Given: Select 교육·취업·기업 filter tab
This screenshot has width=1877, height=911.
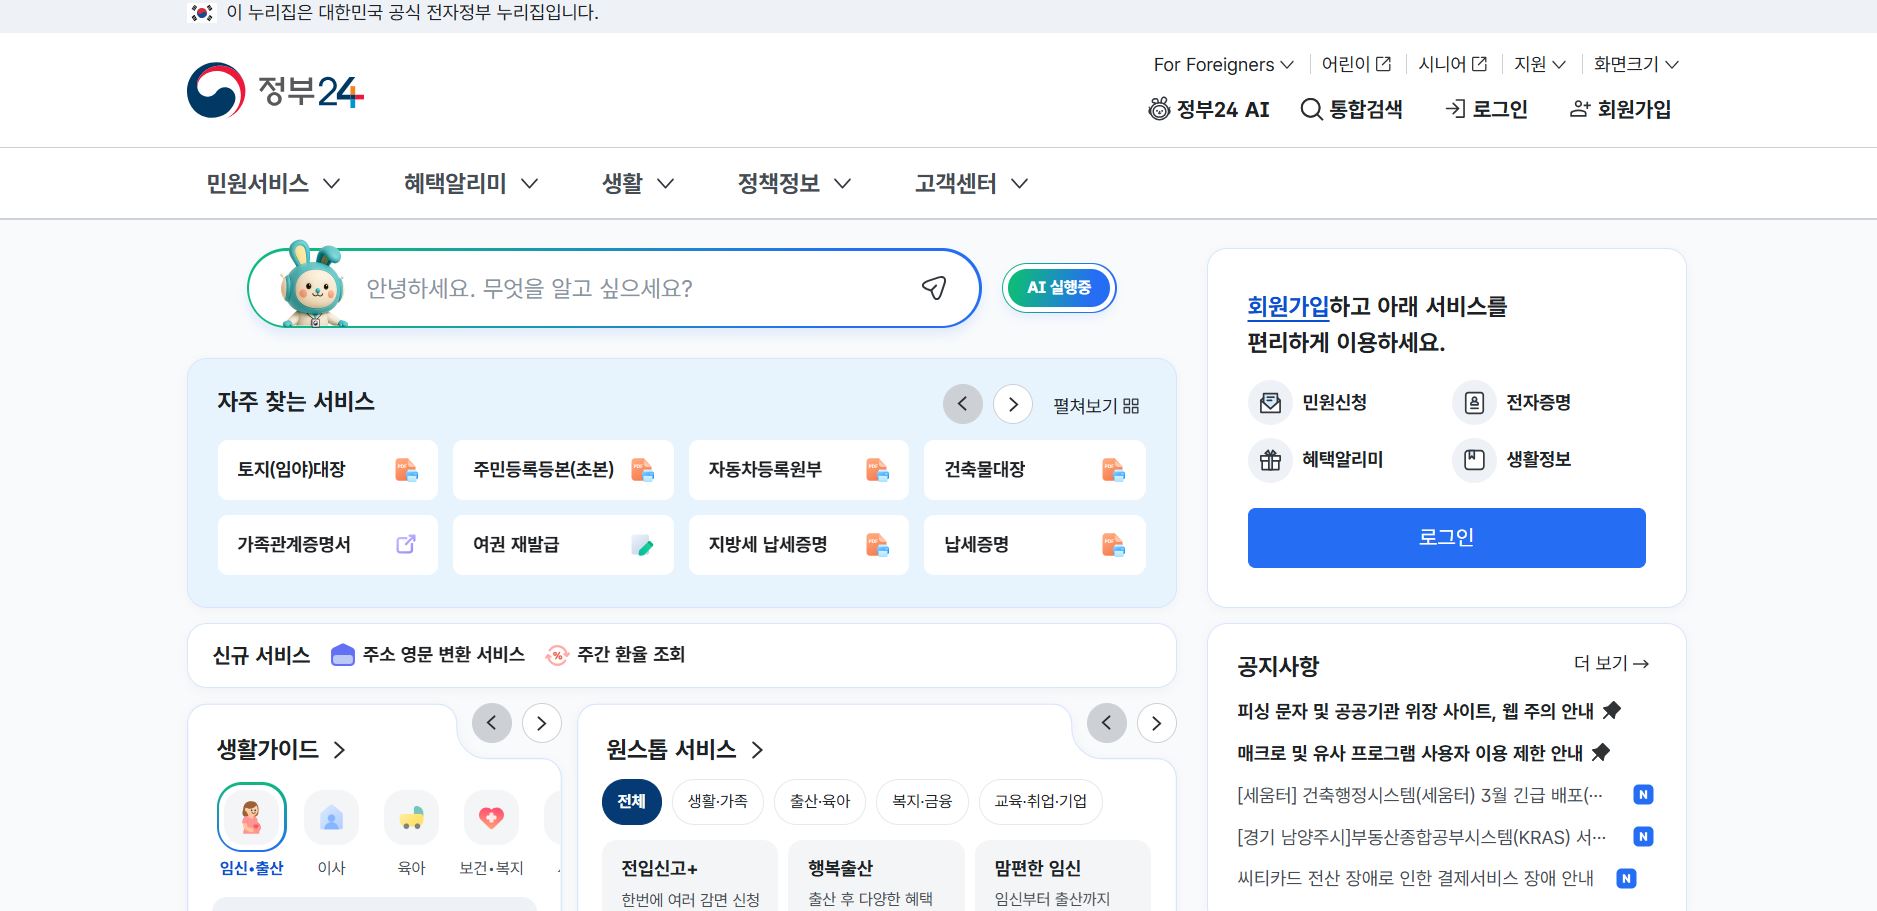Looking at the screenshot, I should point(1040,802).
